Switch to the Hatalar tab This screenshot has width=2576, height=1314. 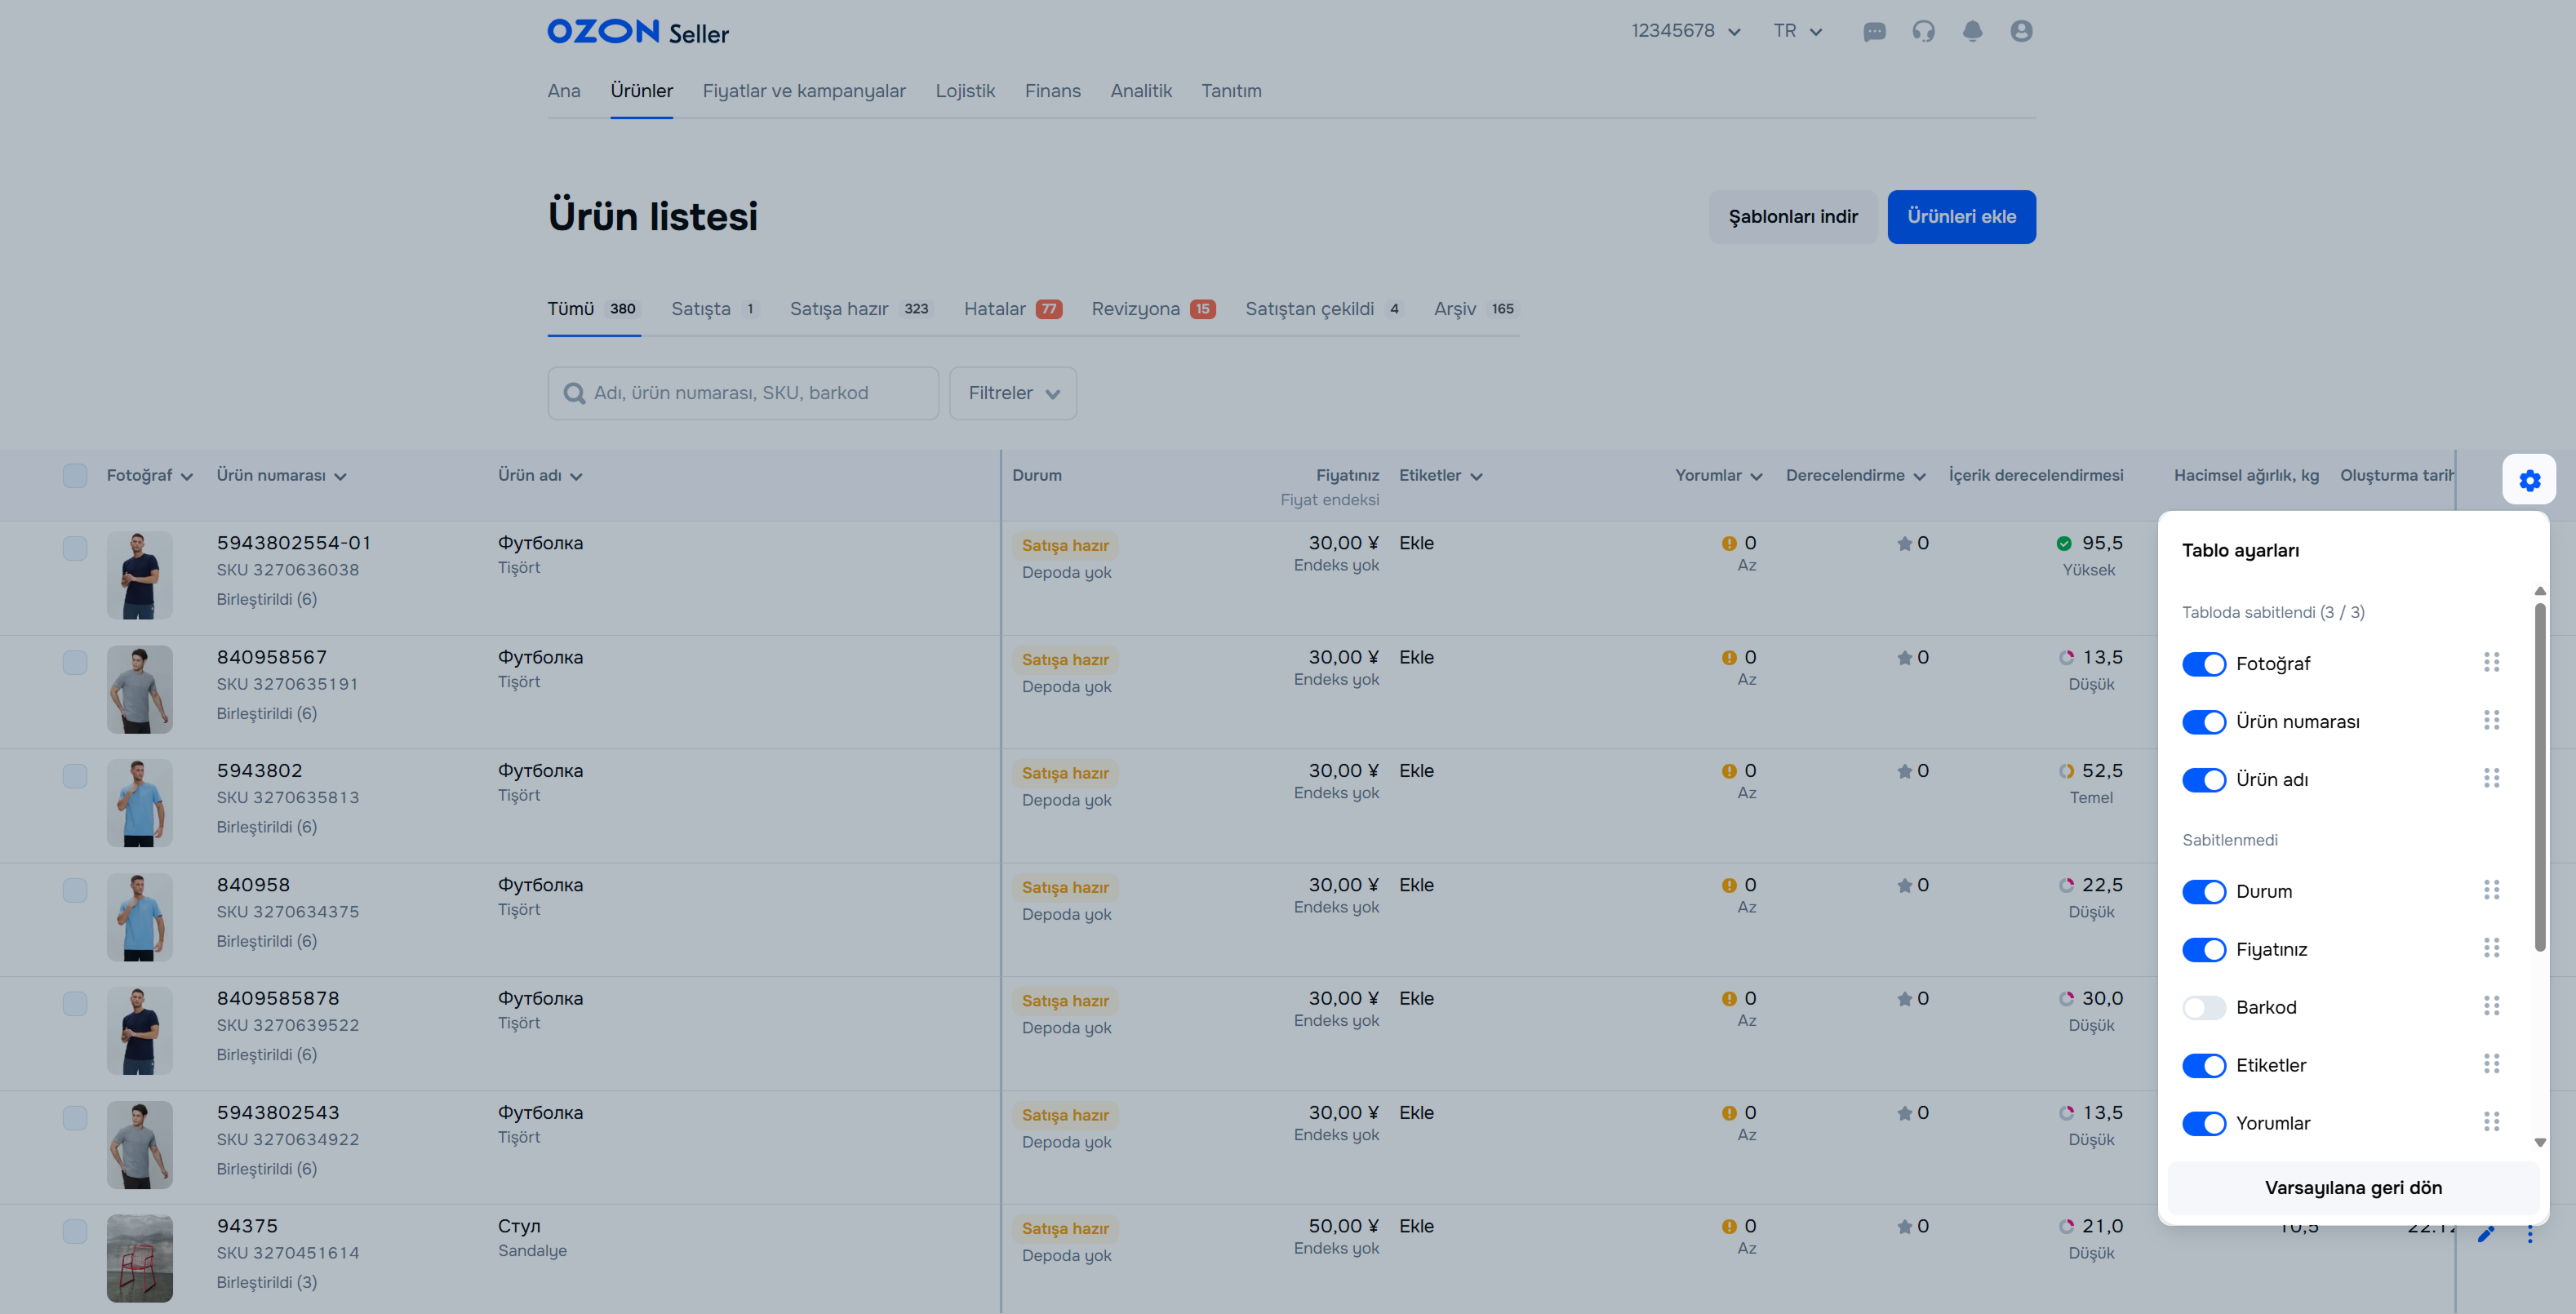(1011, 309)
